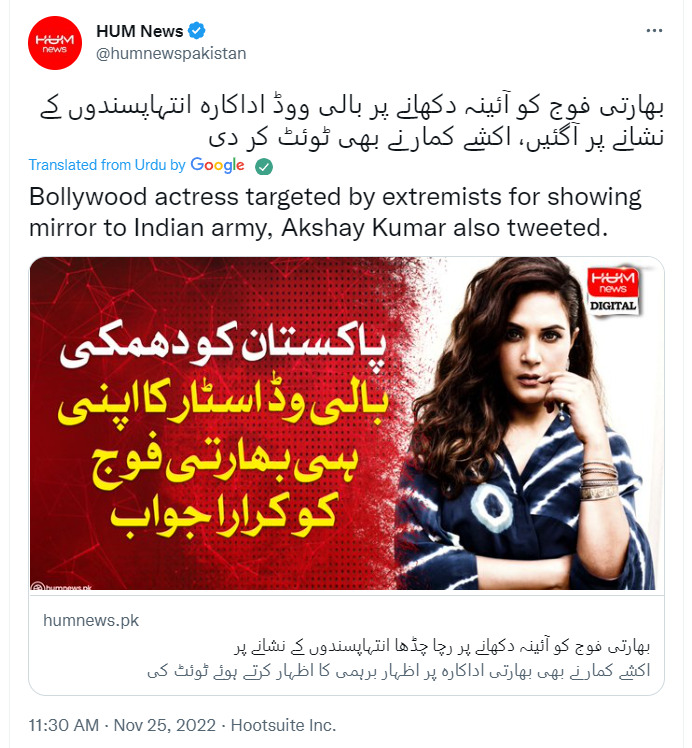Click the original Urdu tweet text
Viewport: 692px width, 748px height.
pyautogui.click(x=352, y=122)
